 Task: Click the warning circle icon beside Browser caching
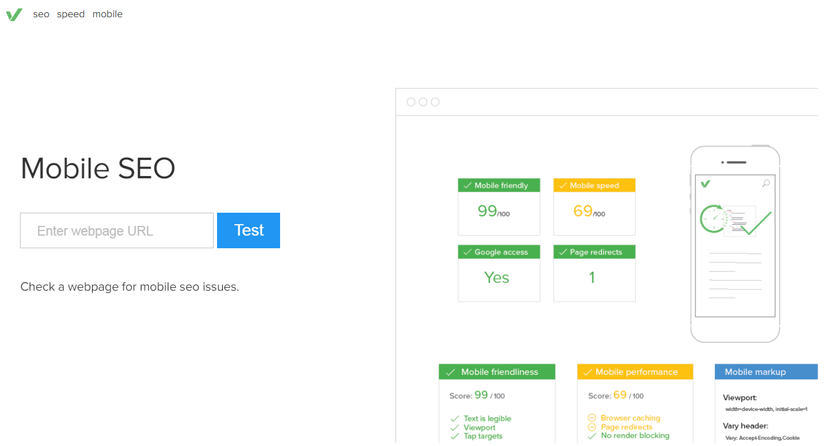pos(592,418)
